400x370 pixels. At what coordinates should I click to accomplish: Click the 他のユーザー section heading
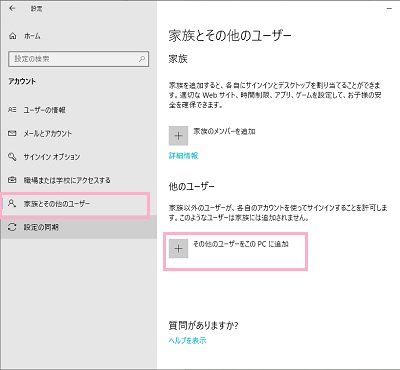tap(191, 187)
